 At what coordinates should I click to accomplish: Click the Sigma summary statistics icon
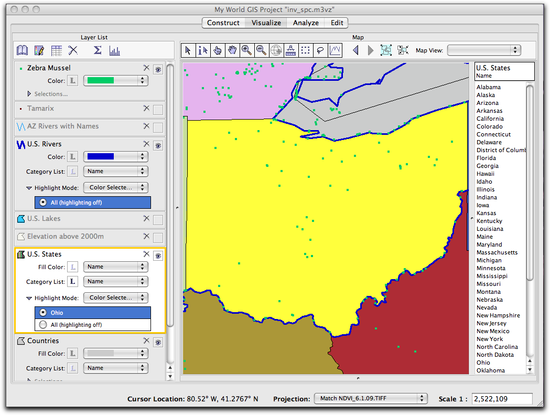[x=98, y=51]
